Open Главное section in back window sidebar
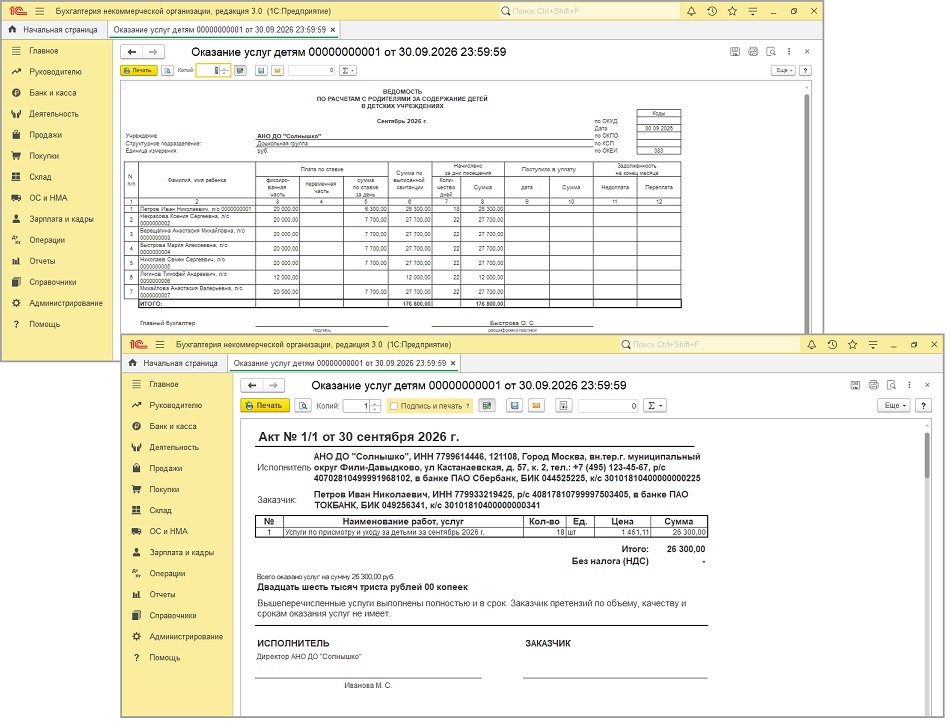This screenshot has width=950, height=724. [44, 51]
